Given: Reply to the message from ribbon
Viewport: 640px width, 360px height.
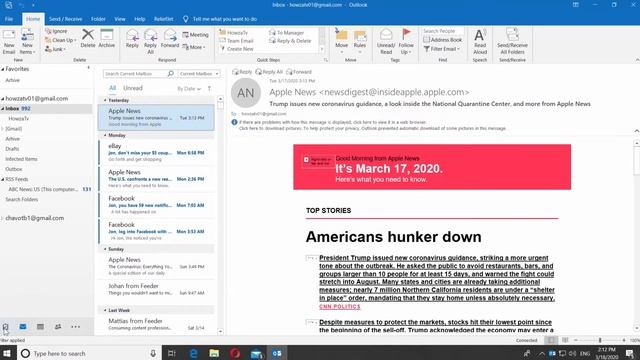Looking at the screenshot, I should (132, 39).
